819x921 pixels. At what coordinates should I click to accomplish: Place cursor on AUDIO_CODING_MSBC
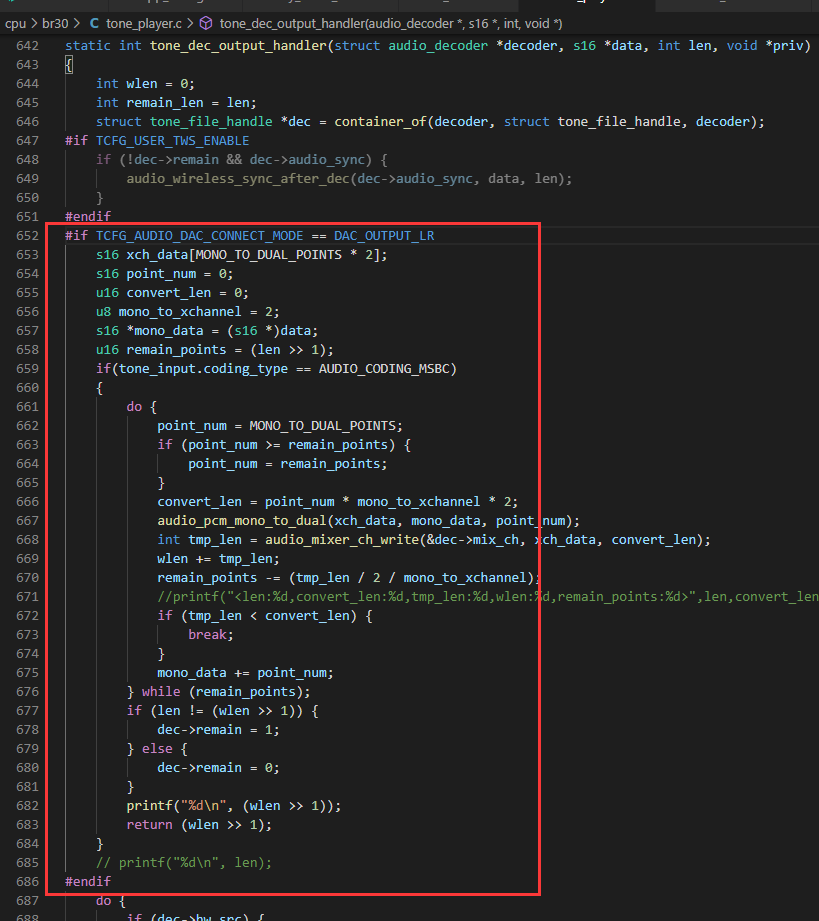pos(384,369)
